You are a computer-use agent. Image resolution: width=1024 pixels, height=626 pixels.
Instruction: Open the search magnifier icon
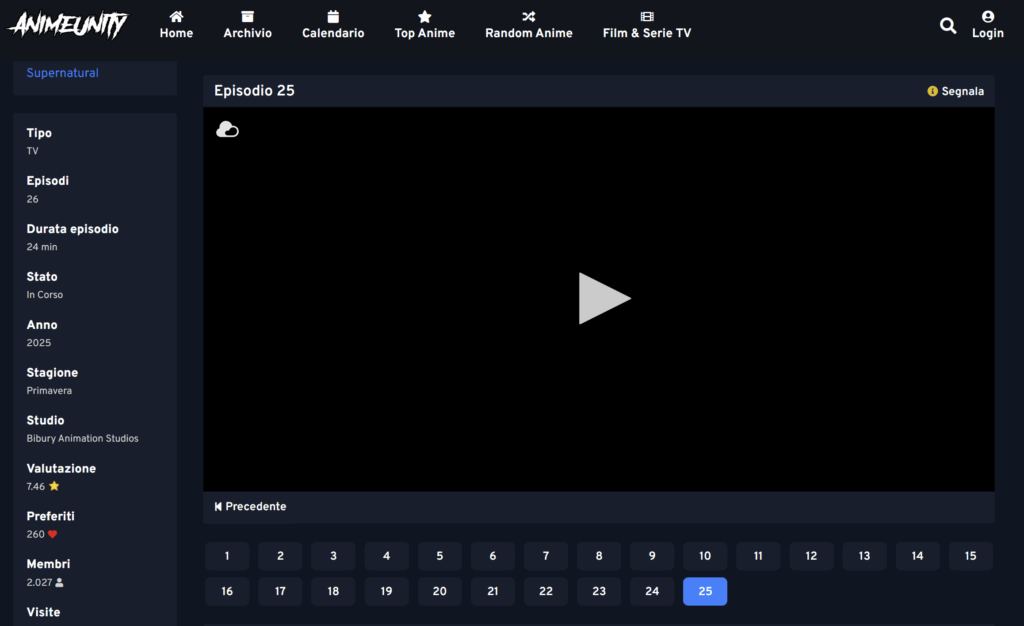pyautogui.click(x=948, y=26)
